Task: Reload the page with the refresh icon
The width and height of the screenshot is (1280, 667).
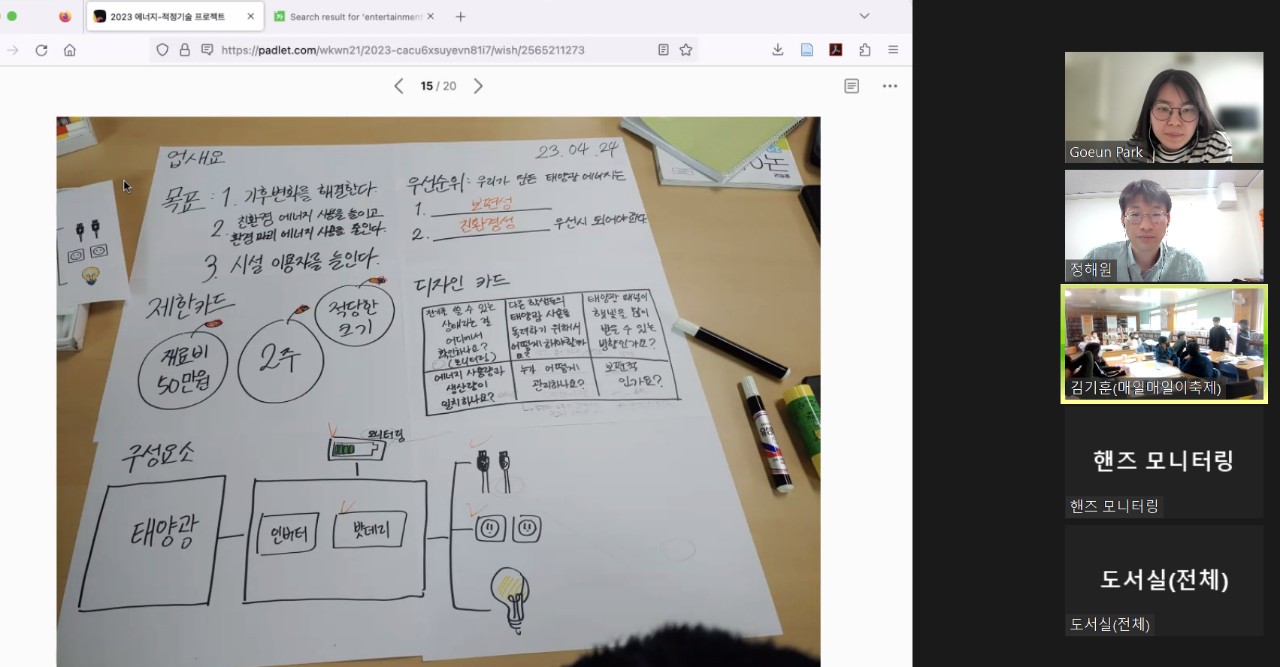Action: coord(41,50)
